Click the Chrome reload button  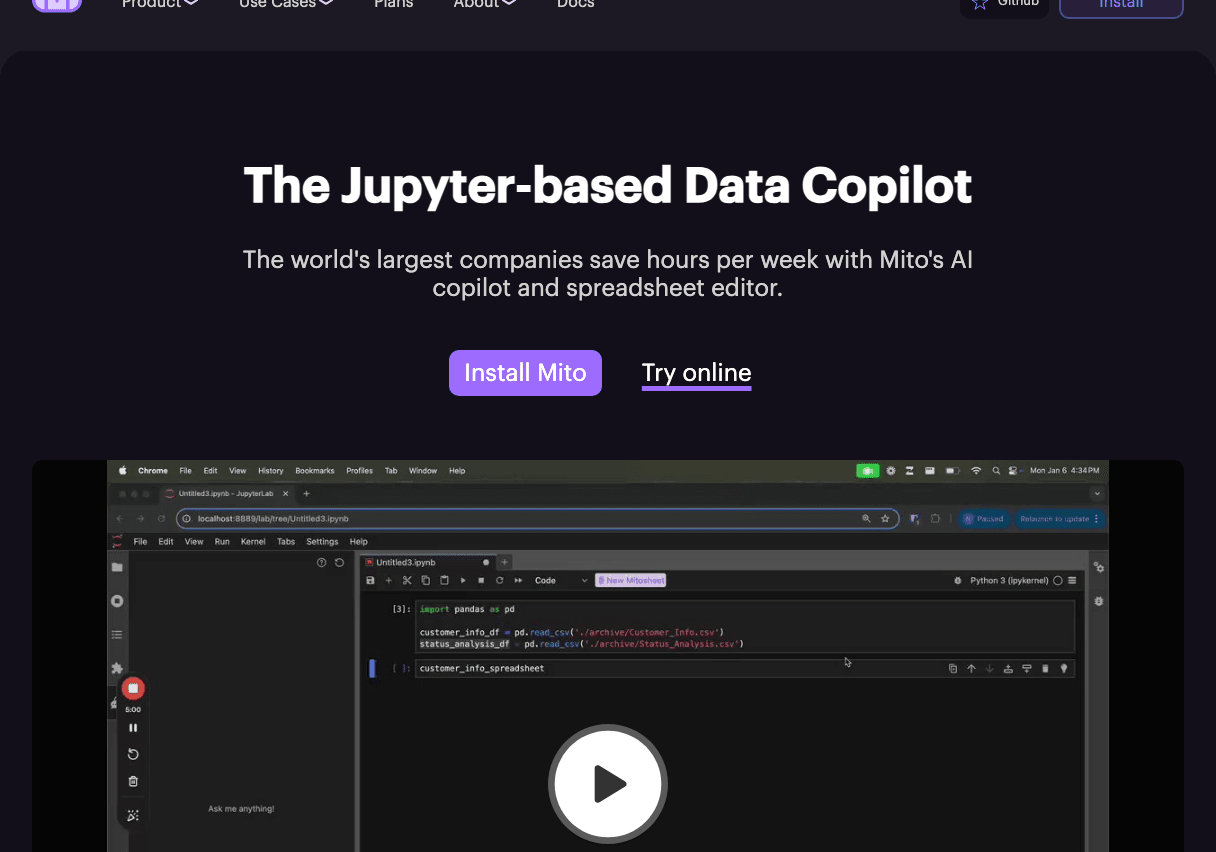tap(162, 519)
